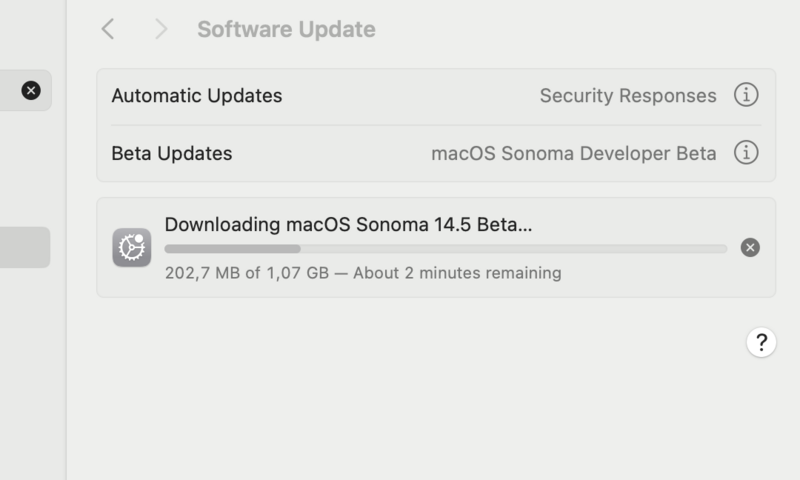Clear the sidebar search field
The image size is (800, 480).
click(x=31, y=91)
